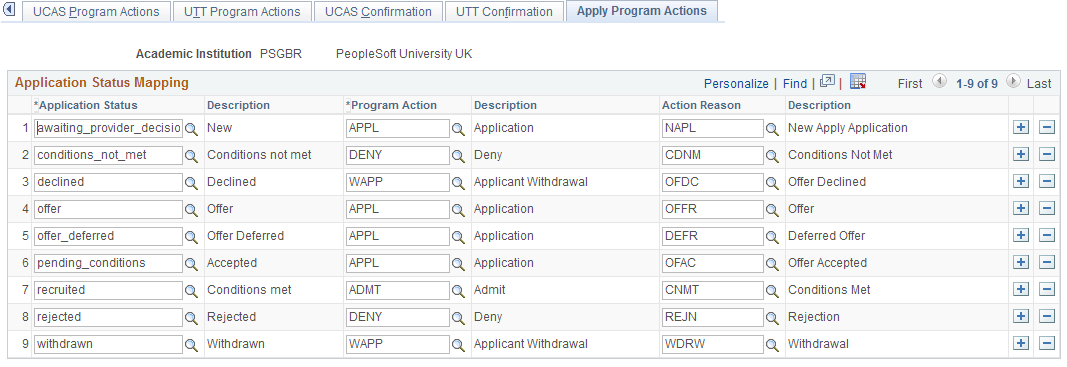Delete the offer row
This screenshot has width=1067, height=367.
point(1047,209)
